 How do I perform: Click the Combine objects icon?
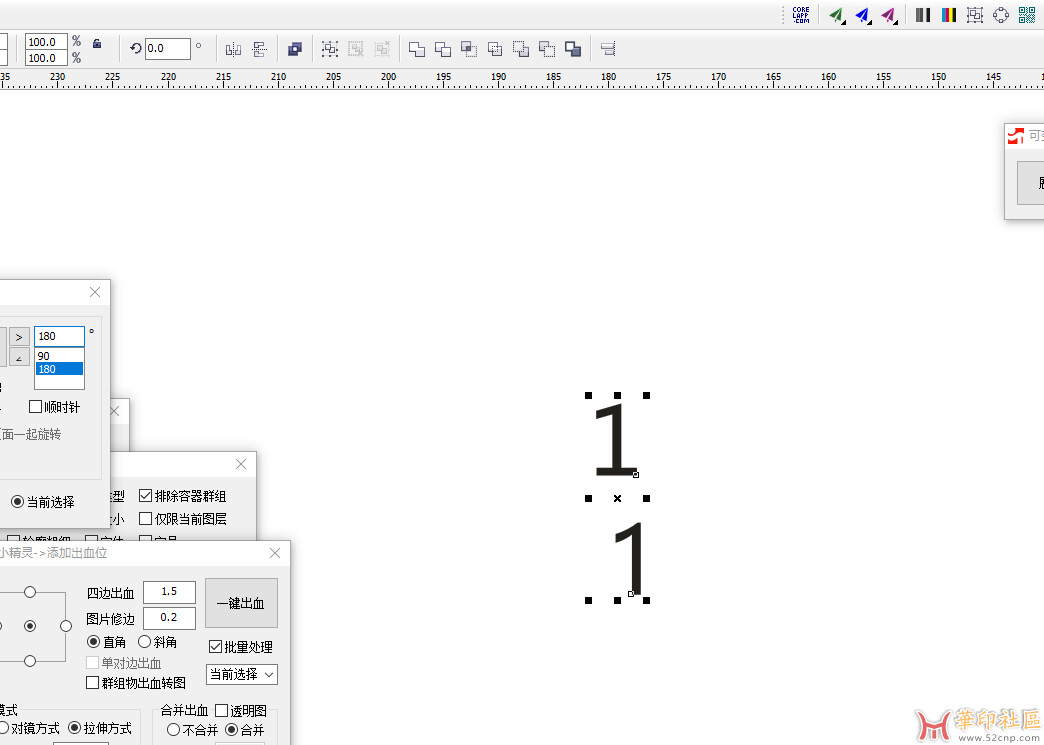click(x=294, y=49)
